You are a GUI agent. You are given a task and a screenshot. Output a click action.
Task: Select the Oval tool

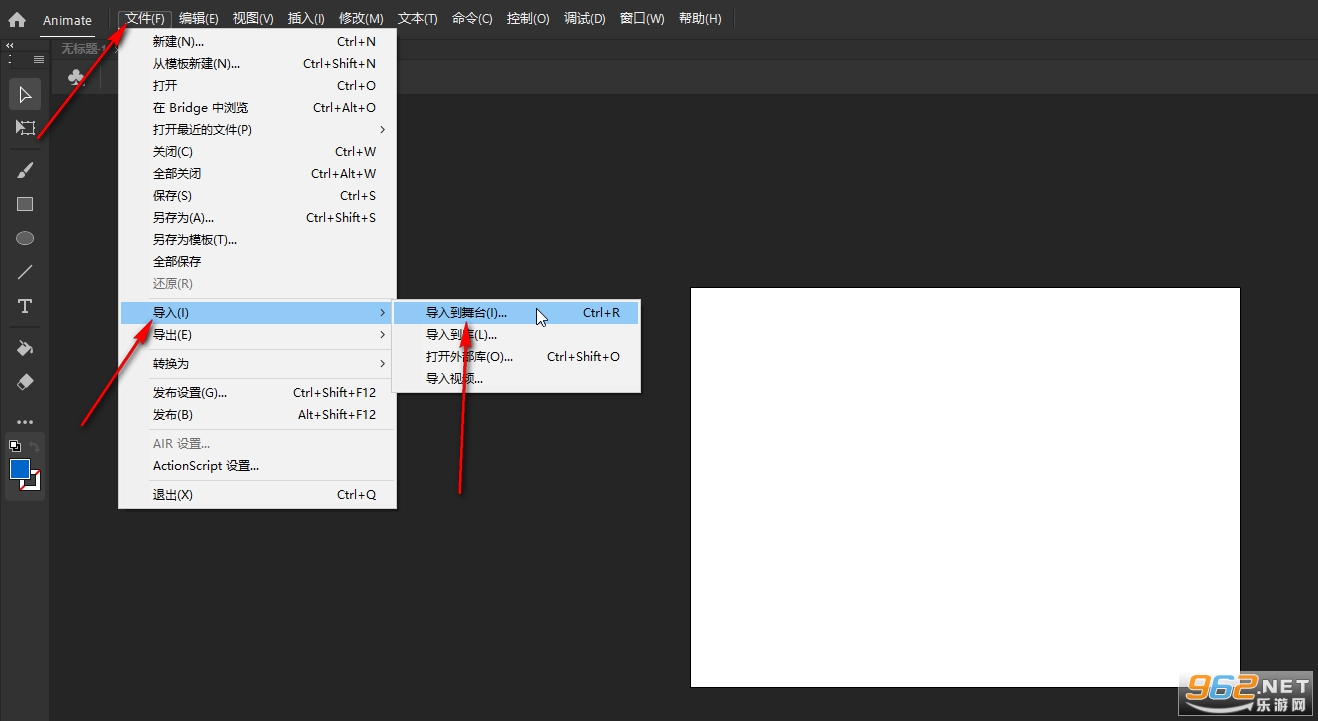[x=25, y=238]
